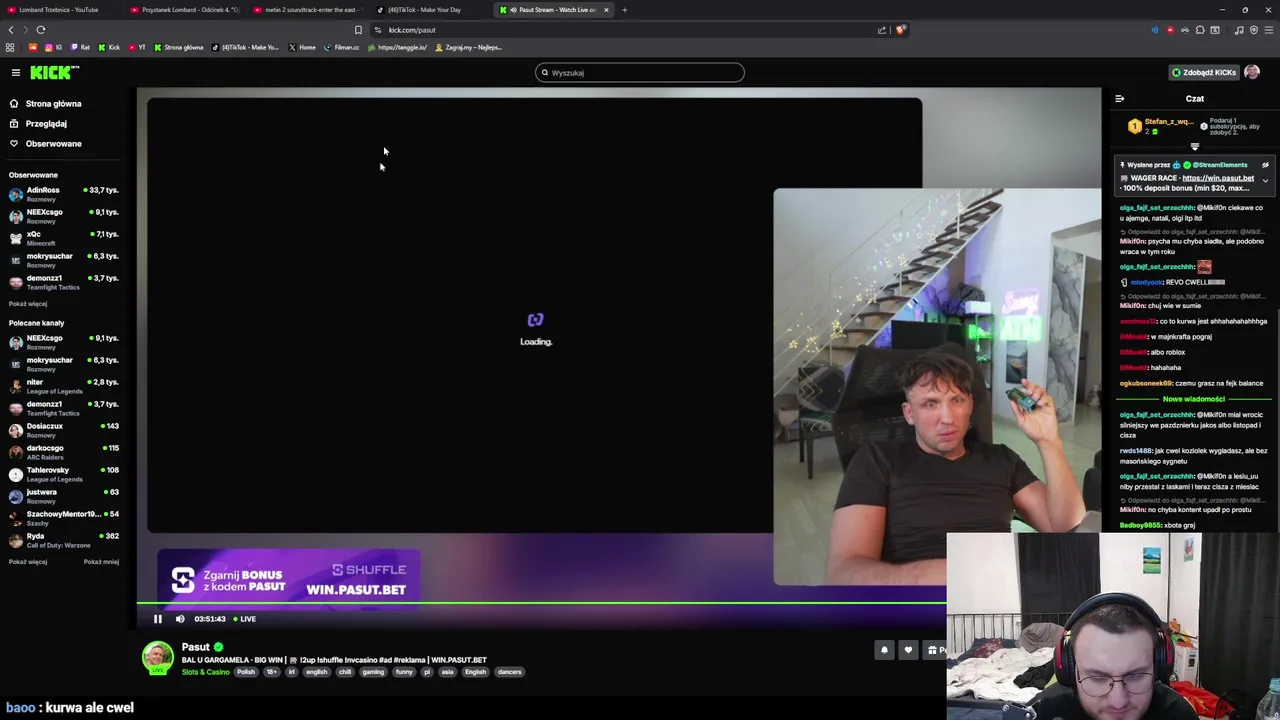Click the address bar kick.com/pasut
Viewport: 1280px width, 720px height.
411,30
